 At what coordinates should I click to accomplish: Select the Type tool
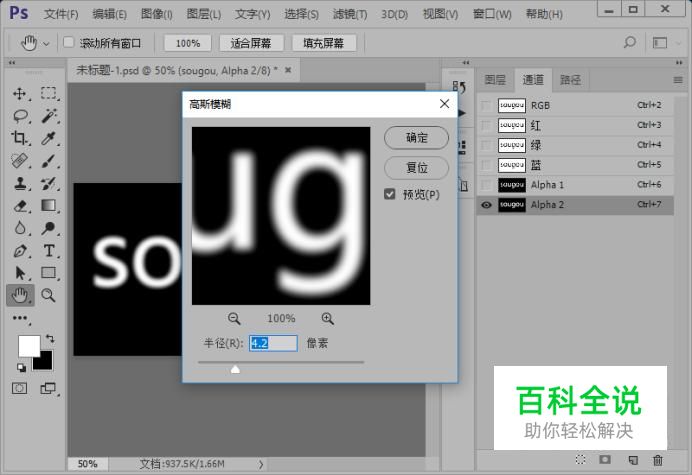49,251
